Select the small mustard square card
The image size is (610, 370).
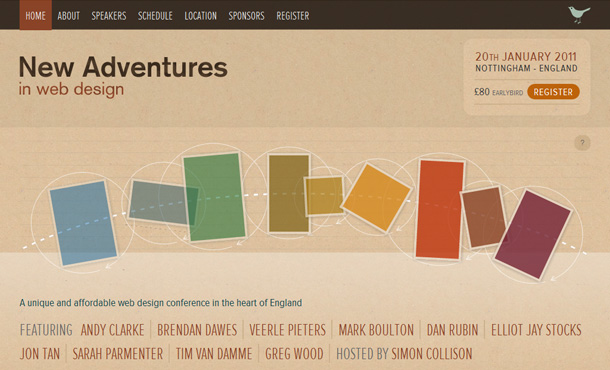point(325,196)
